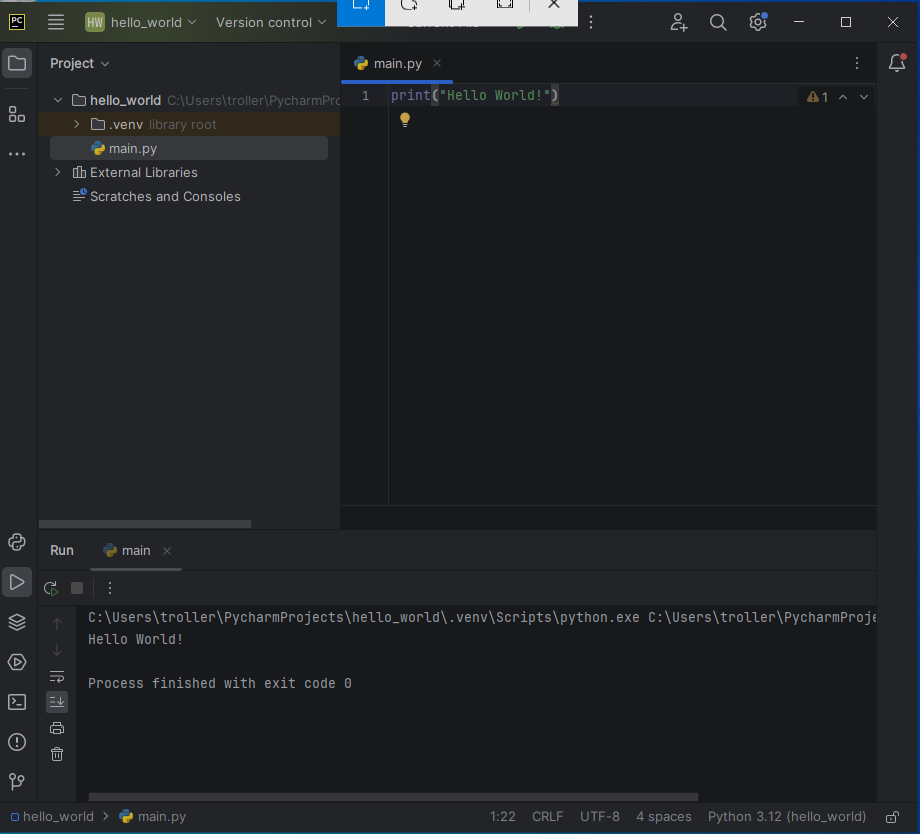Expand the External Libraries node
Image resolution: width=920 pixels, height=834 pixels.
[x=58, y=172]
